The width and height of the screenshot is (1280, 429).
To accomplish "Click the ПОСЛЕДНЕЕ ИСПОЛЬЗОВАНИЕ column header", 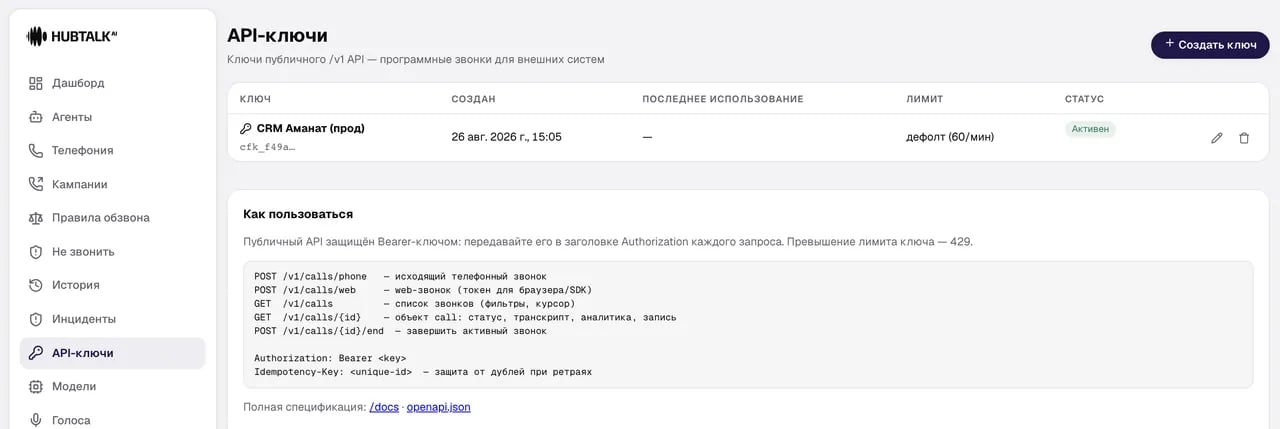I will (x=723, y=99).
